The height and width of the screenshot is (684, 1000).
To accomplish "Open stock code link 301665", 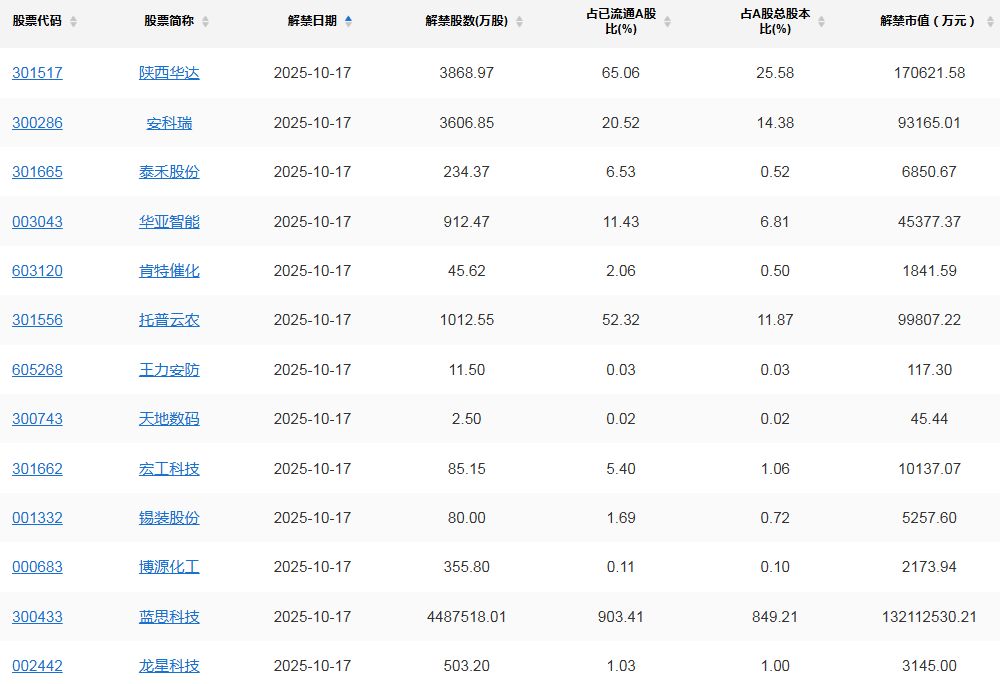I will click(37, 172).
